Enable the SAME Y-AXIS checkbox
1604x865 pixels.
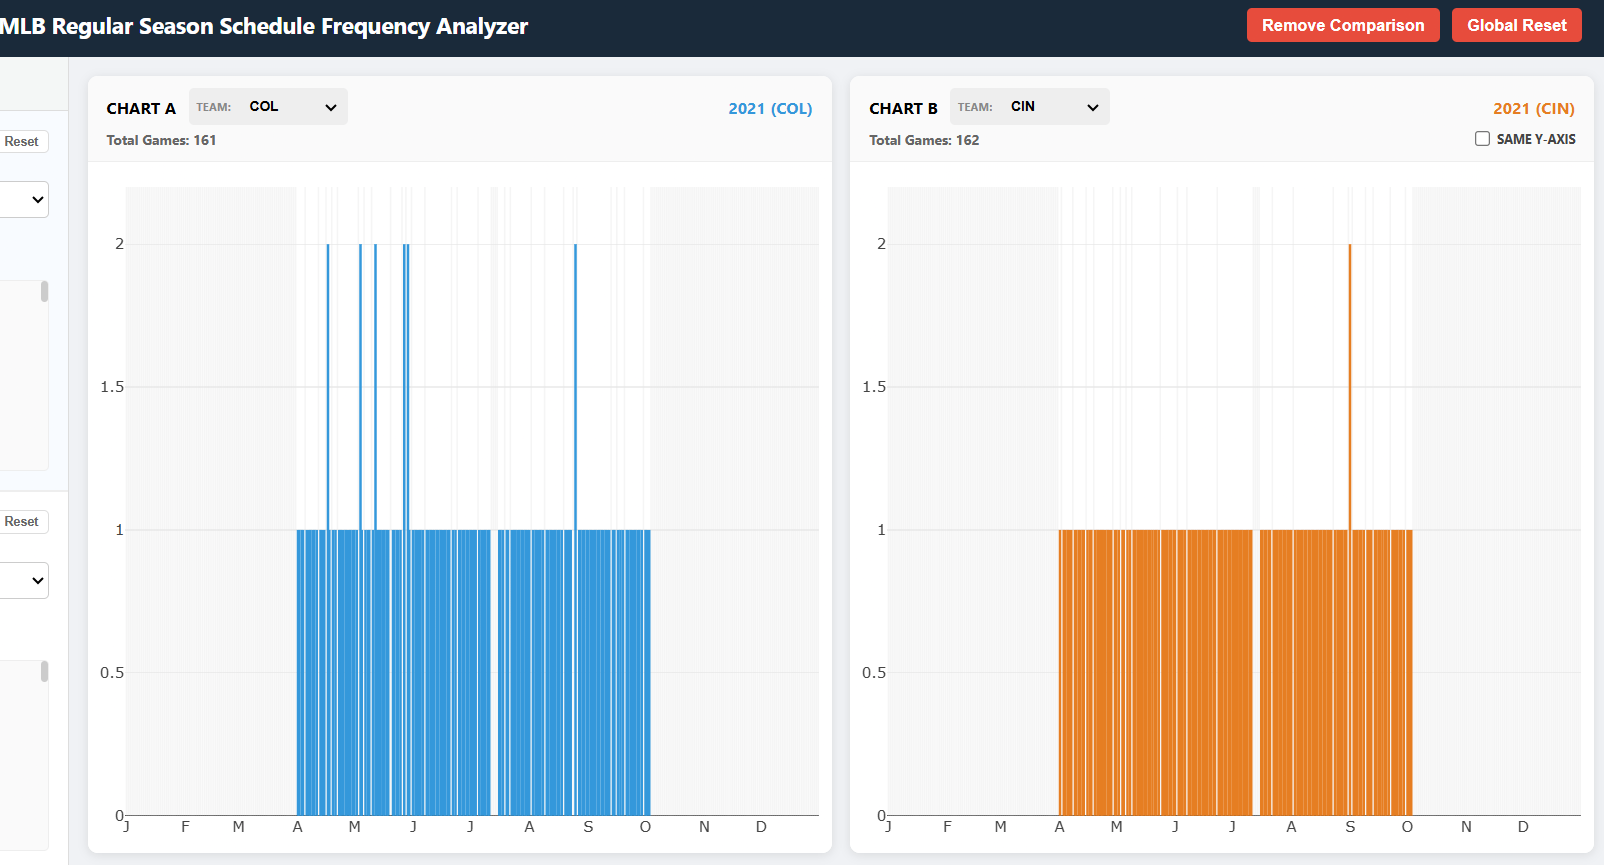[1482, 139]
